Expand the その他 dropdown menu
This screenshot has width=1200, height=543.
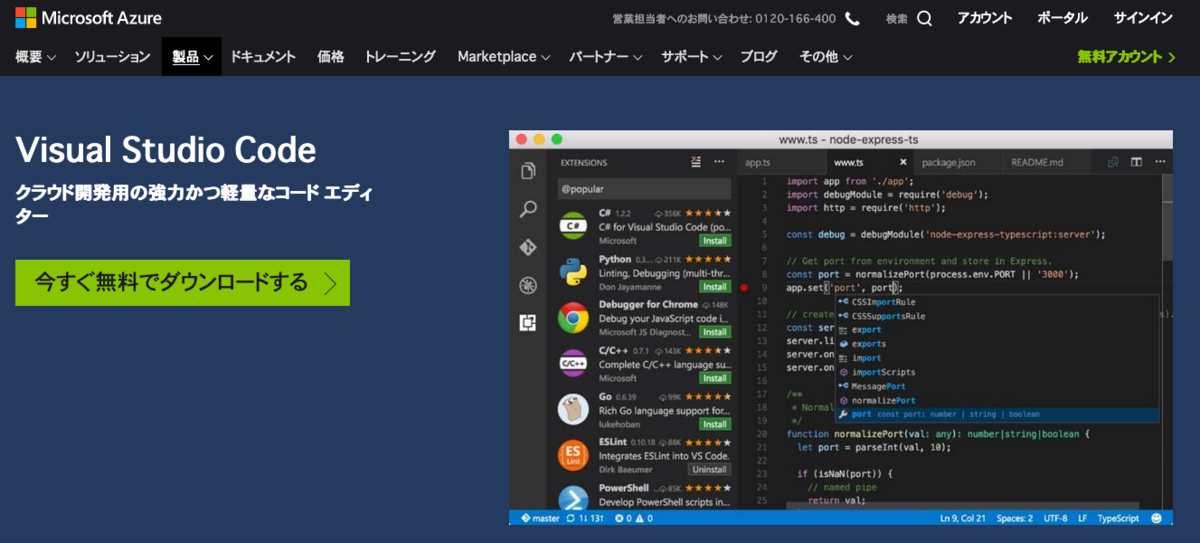825,57
